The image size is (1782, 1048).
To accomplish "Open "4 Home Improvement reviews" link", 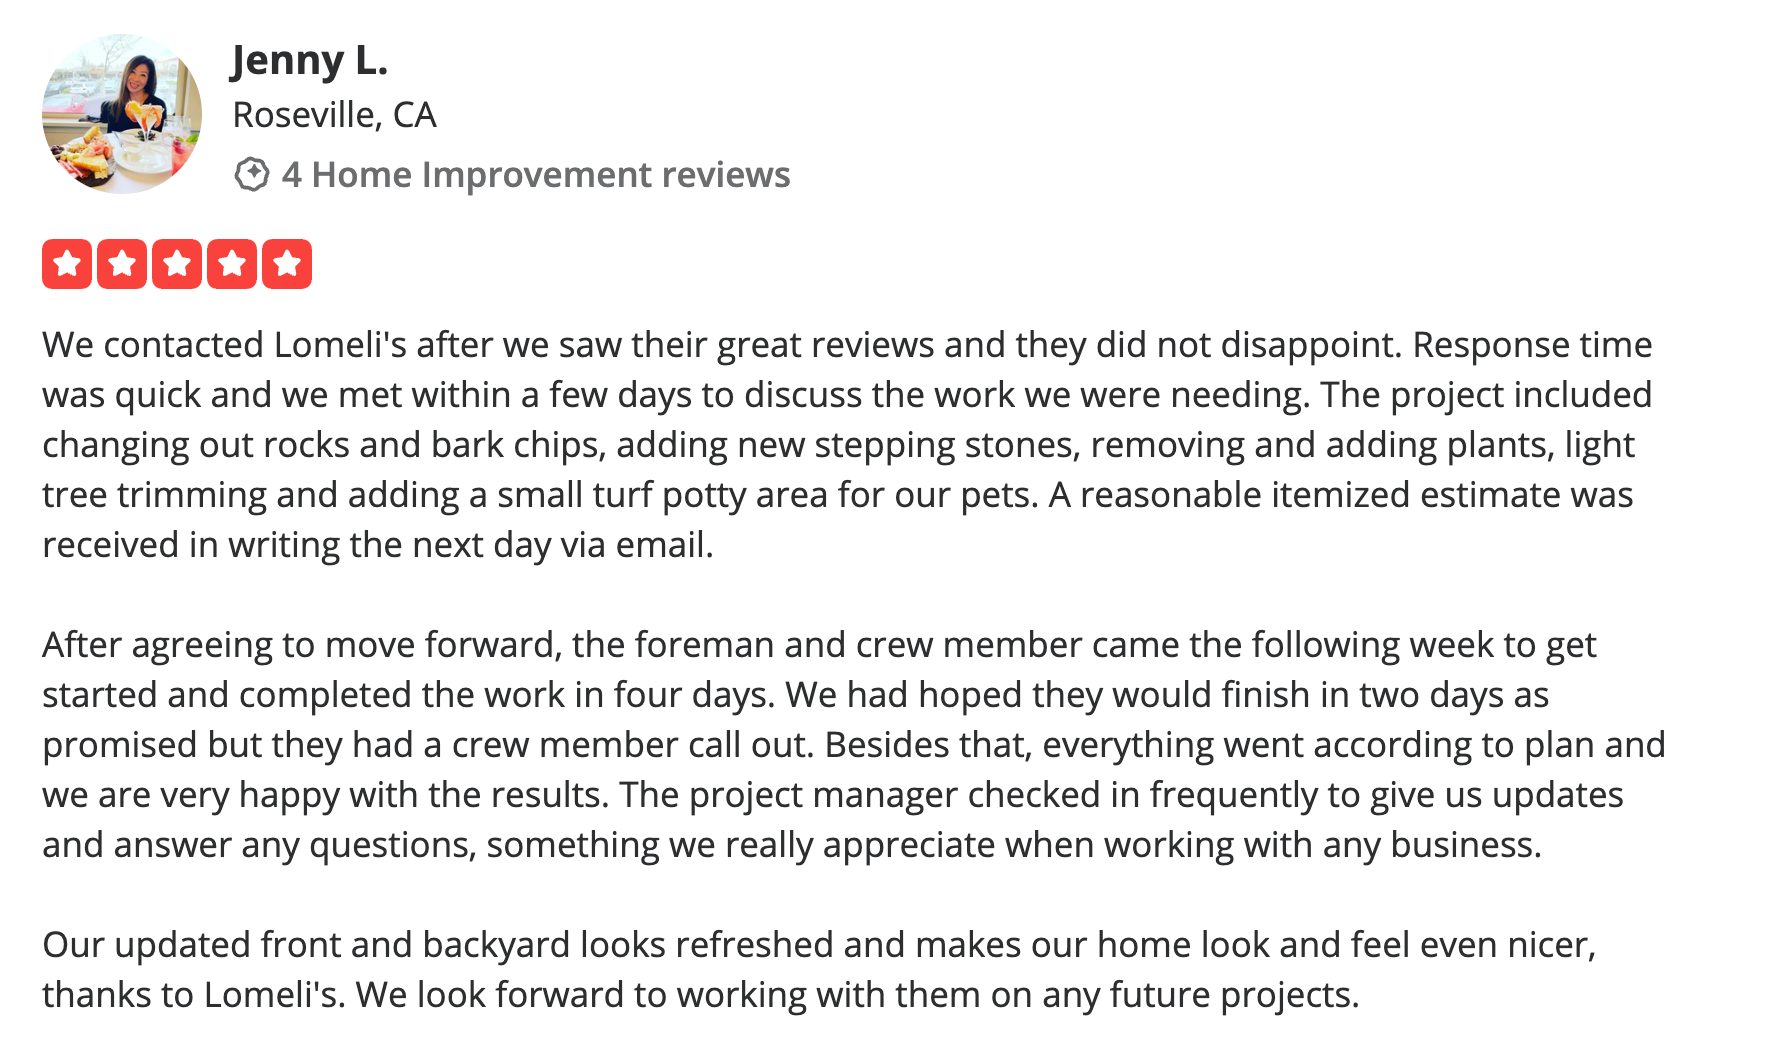I will pyautogui.click(x=535, y=174).
